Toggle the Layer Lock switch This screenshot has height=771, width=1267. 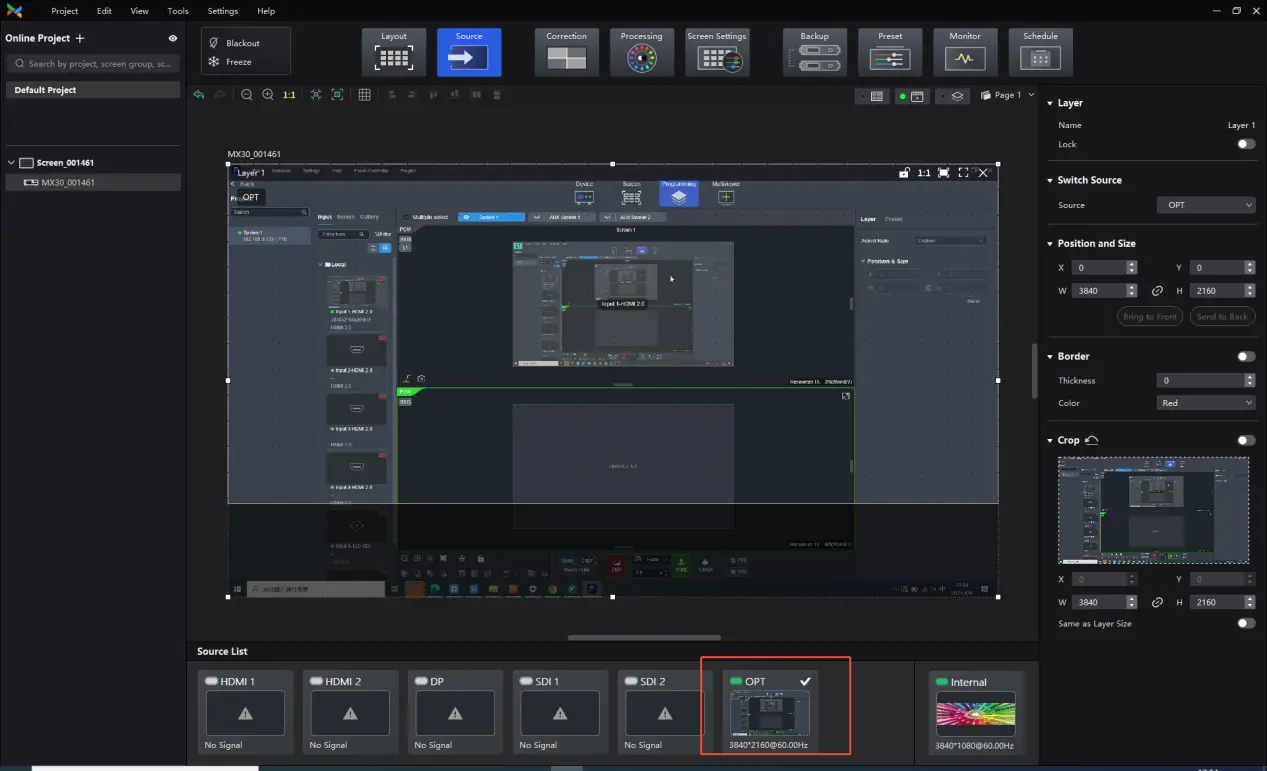[x=1245, y=144]
